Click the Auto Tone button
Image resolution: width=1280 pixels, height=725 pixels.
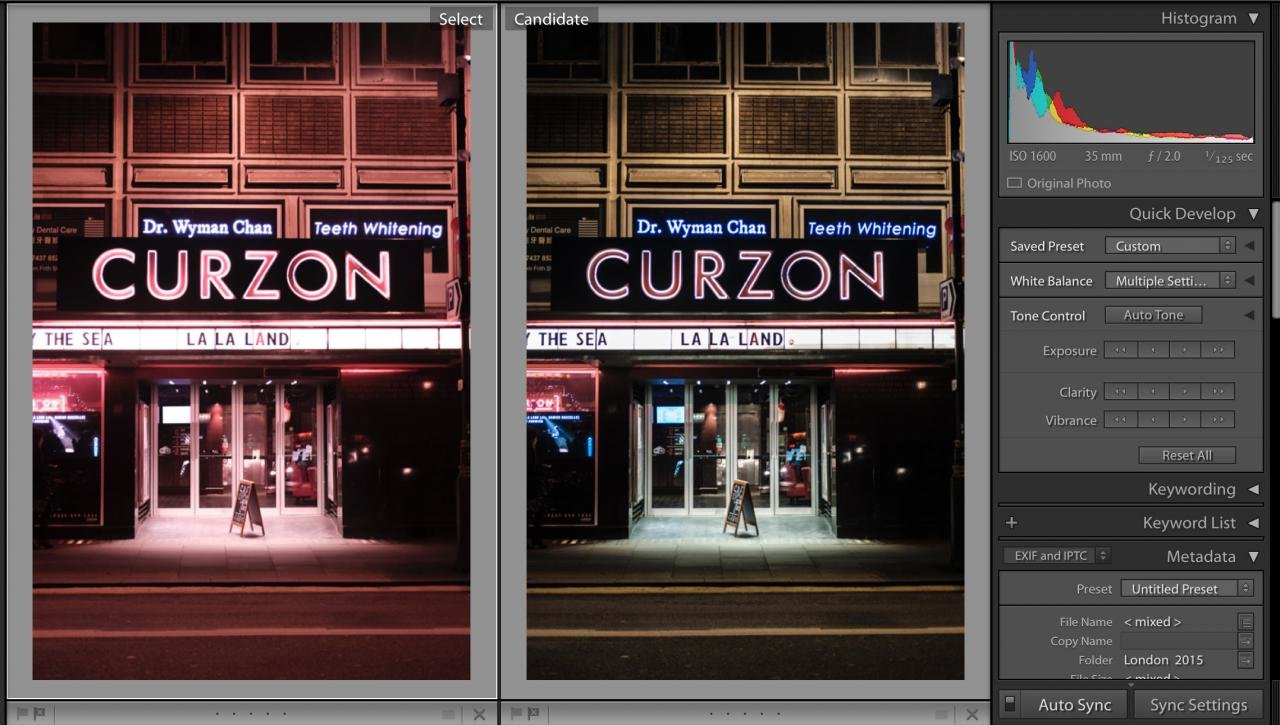click(x=1153, y=315)
